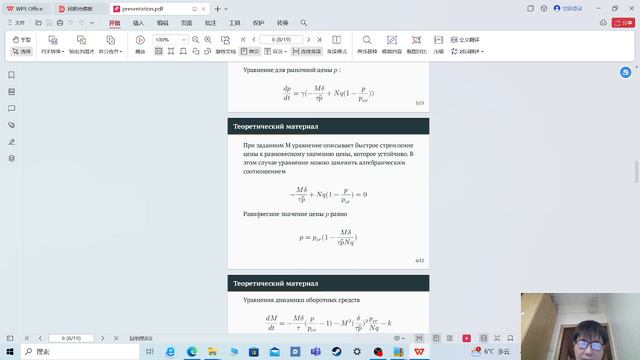
Task: Click the print quick access icon
Action: coord(60,23)
